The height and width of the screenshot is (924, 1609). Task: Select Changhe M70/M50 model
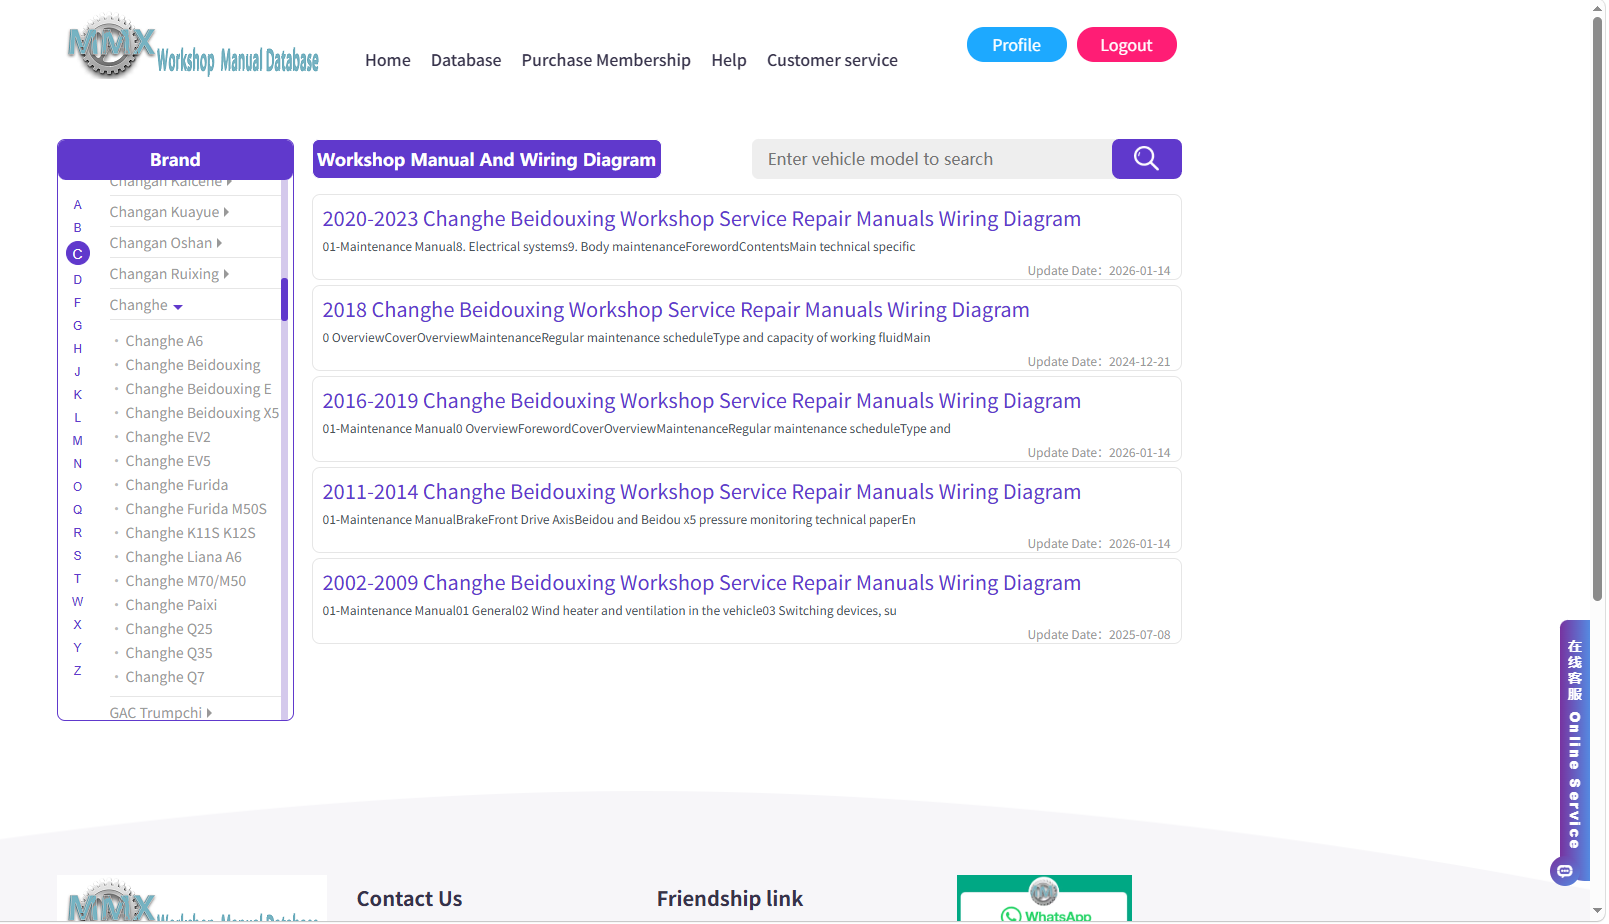(186, 581)
